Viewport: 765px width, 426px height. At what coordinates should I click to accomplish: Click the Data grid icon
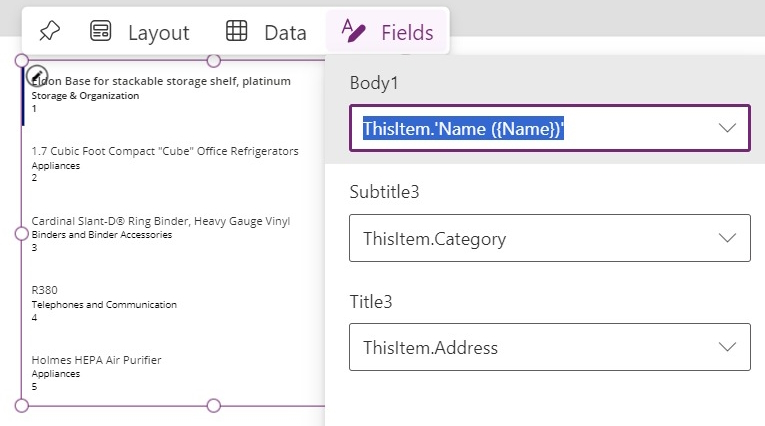pyautogui.click(x=237, y=31)
